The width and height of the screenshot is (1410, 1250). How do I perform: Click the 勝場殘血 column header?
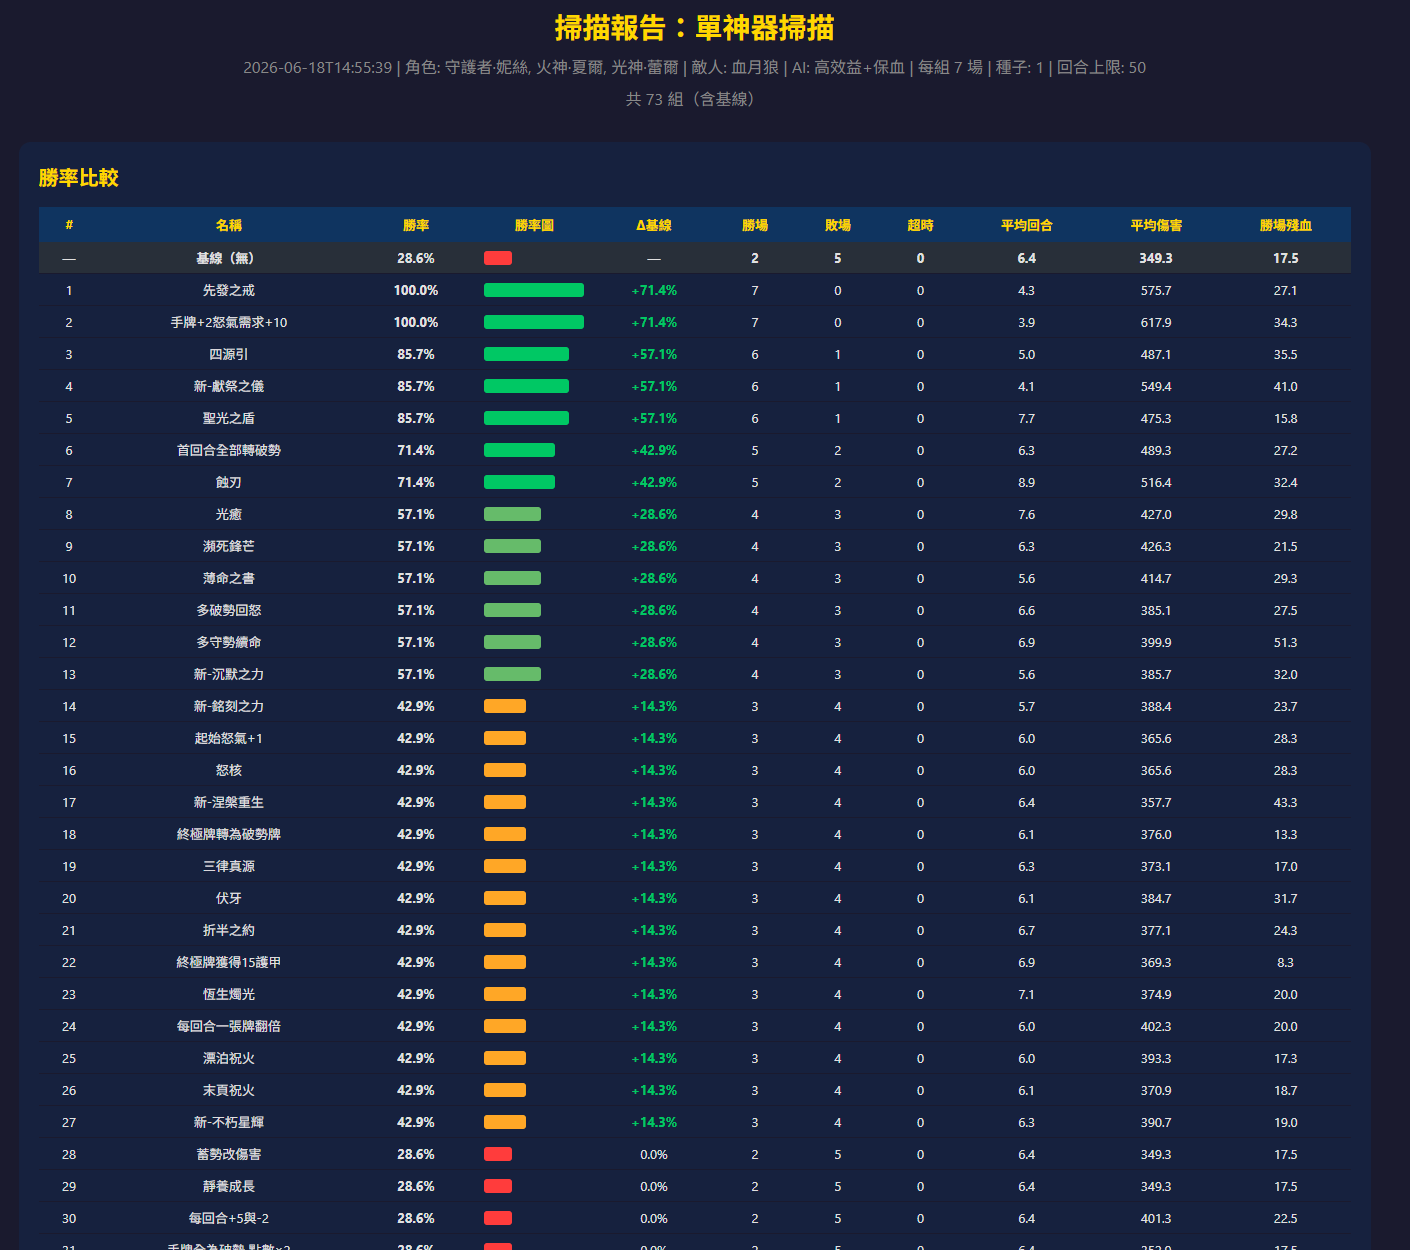(1286, 225)
